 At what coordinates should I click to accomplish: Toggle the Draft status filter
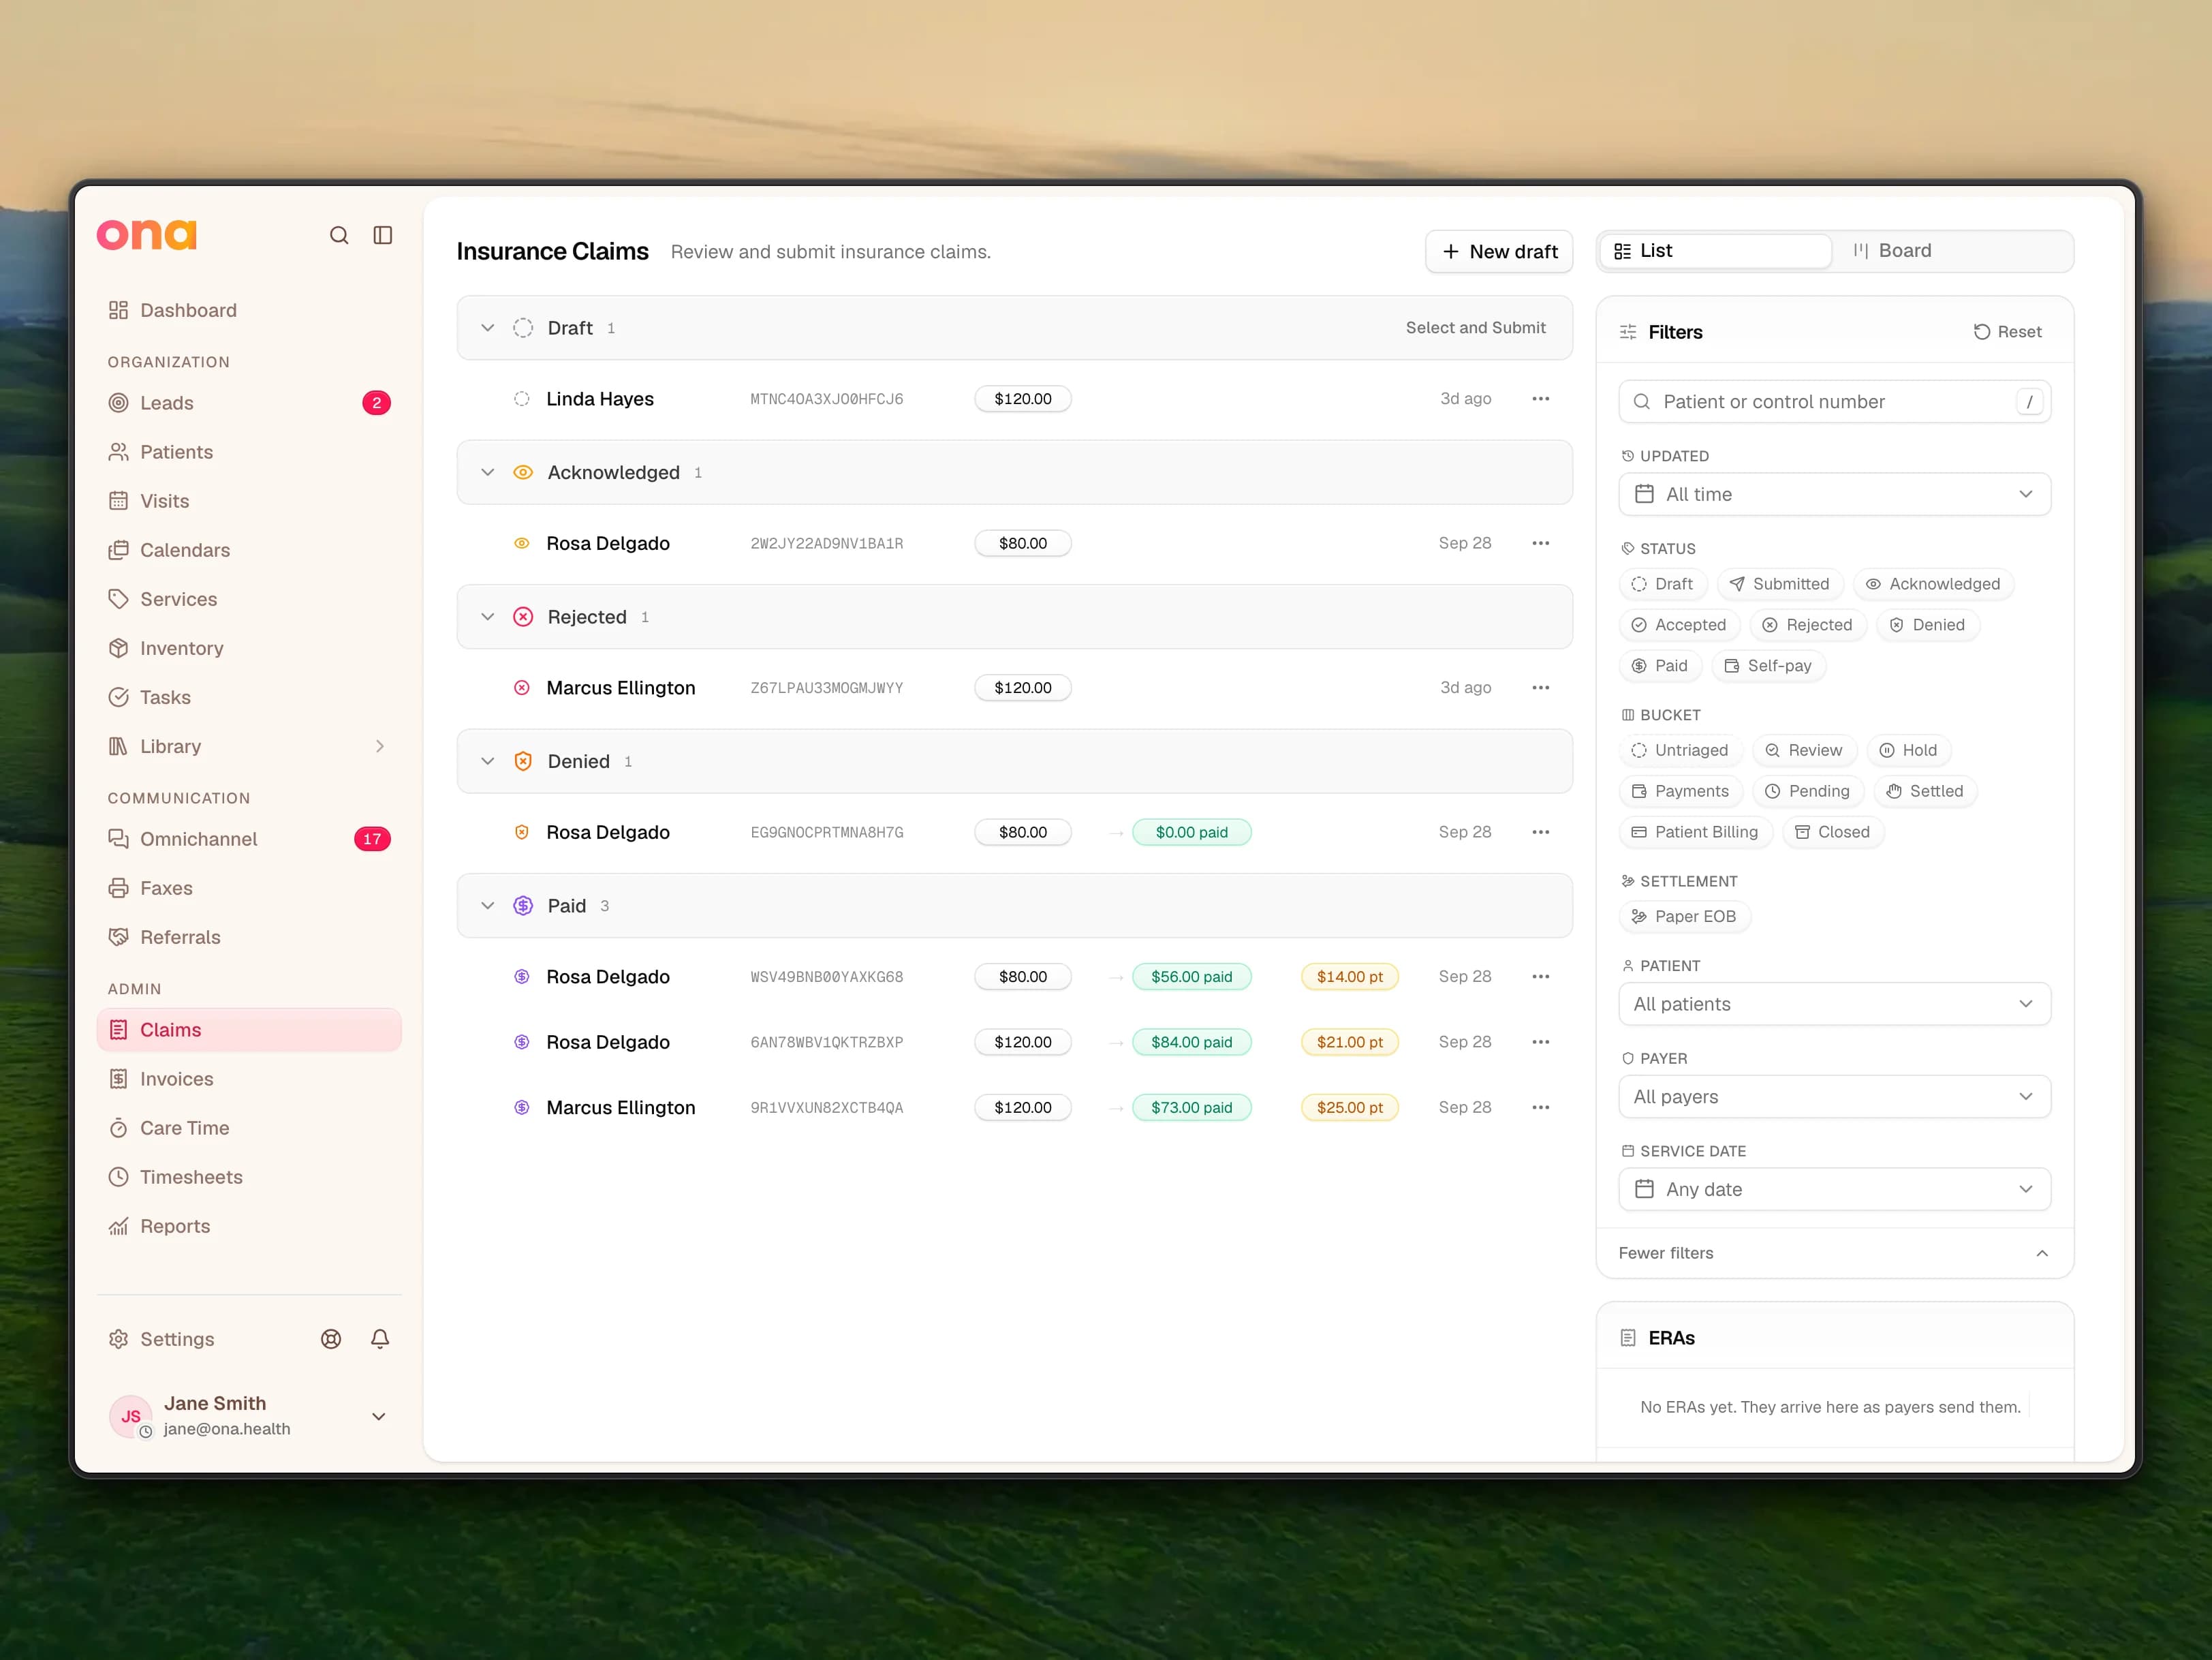[1662, 584]
